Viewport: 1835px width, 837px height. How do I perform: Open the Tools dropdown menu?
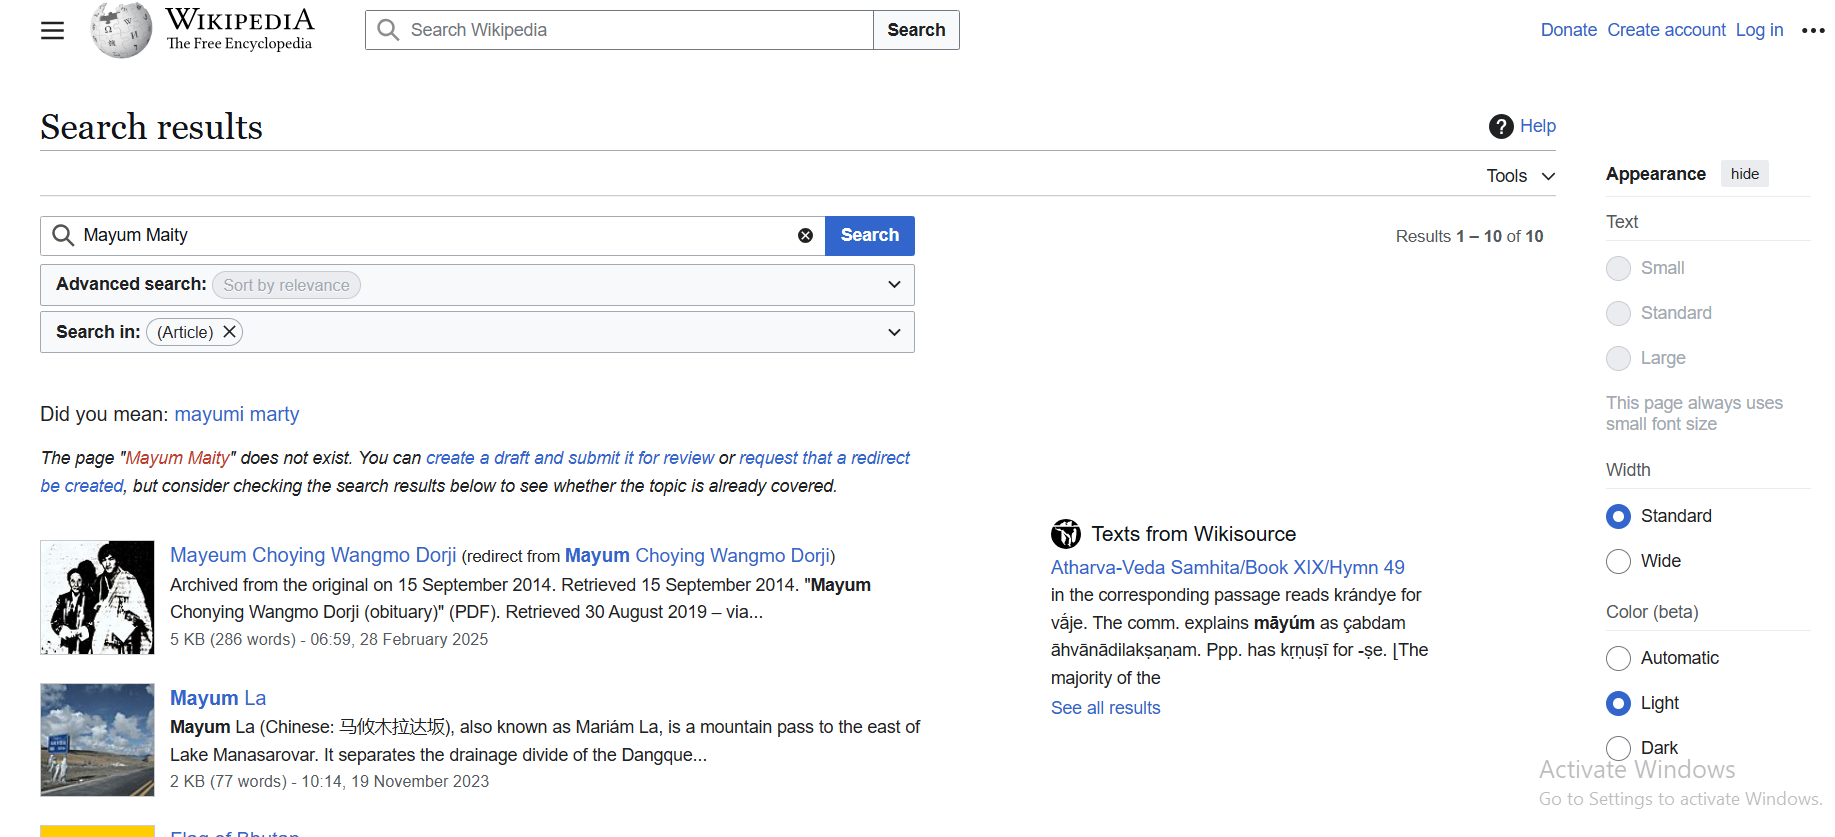[x=1520, y=176]
